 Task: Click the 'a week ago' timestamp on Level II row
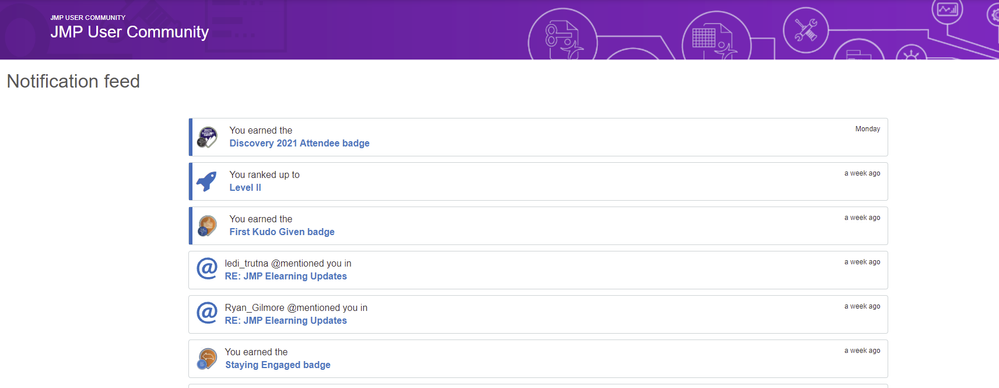[x=863, y=173]
